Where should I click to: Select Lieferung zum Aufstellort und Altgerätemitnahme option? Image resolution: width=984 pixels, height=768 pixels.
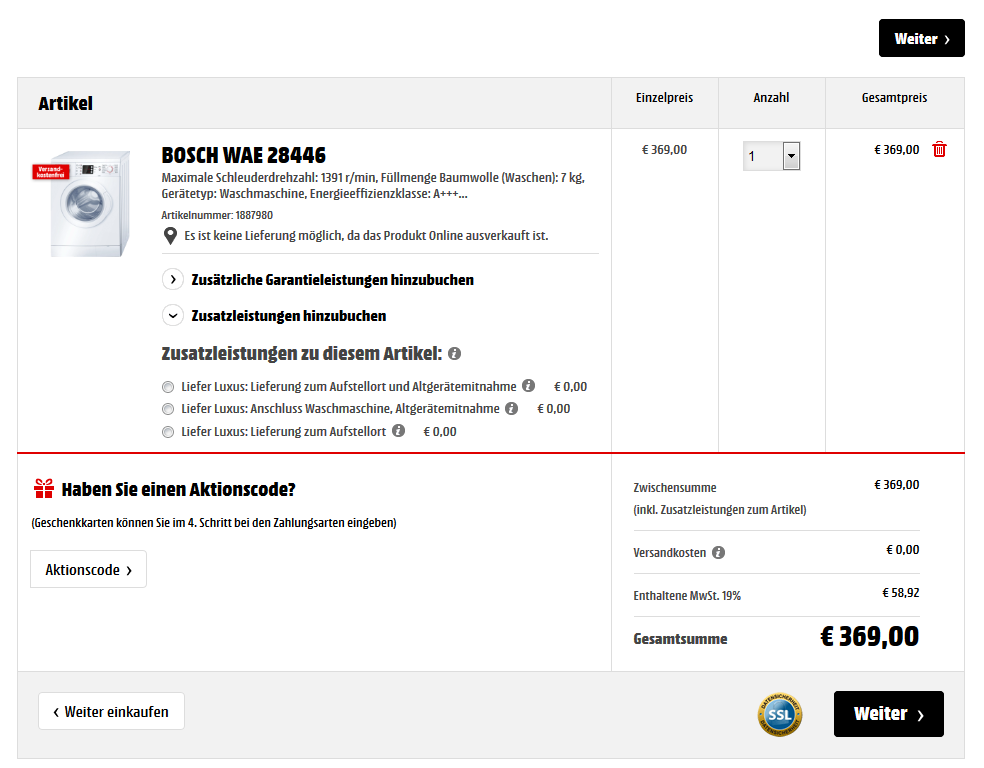click(x=168, y=387)
